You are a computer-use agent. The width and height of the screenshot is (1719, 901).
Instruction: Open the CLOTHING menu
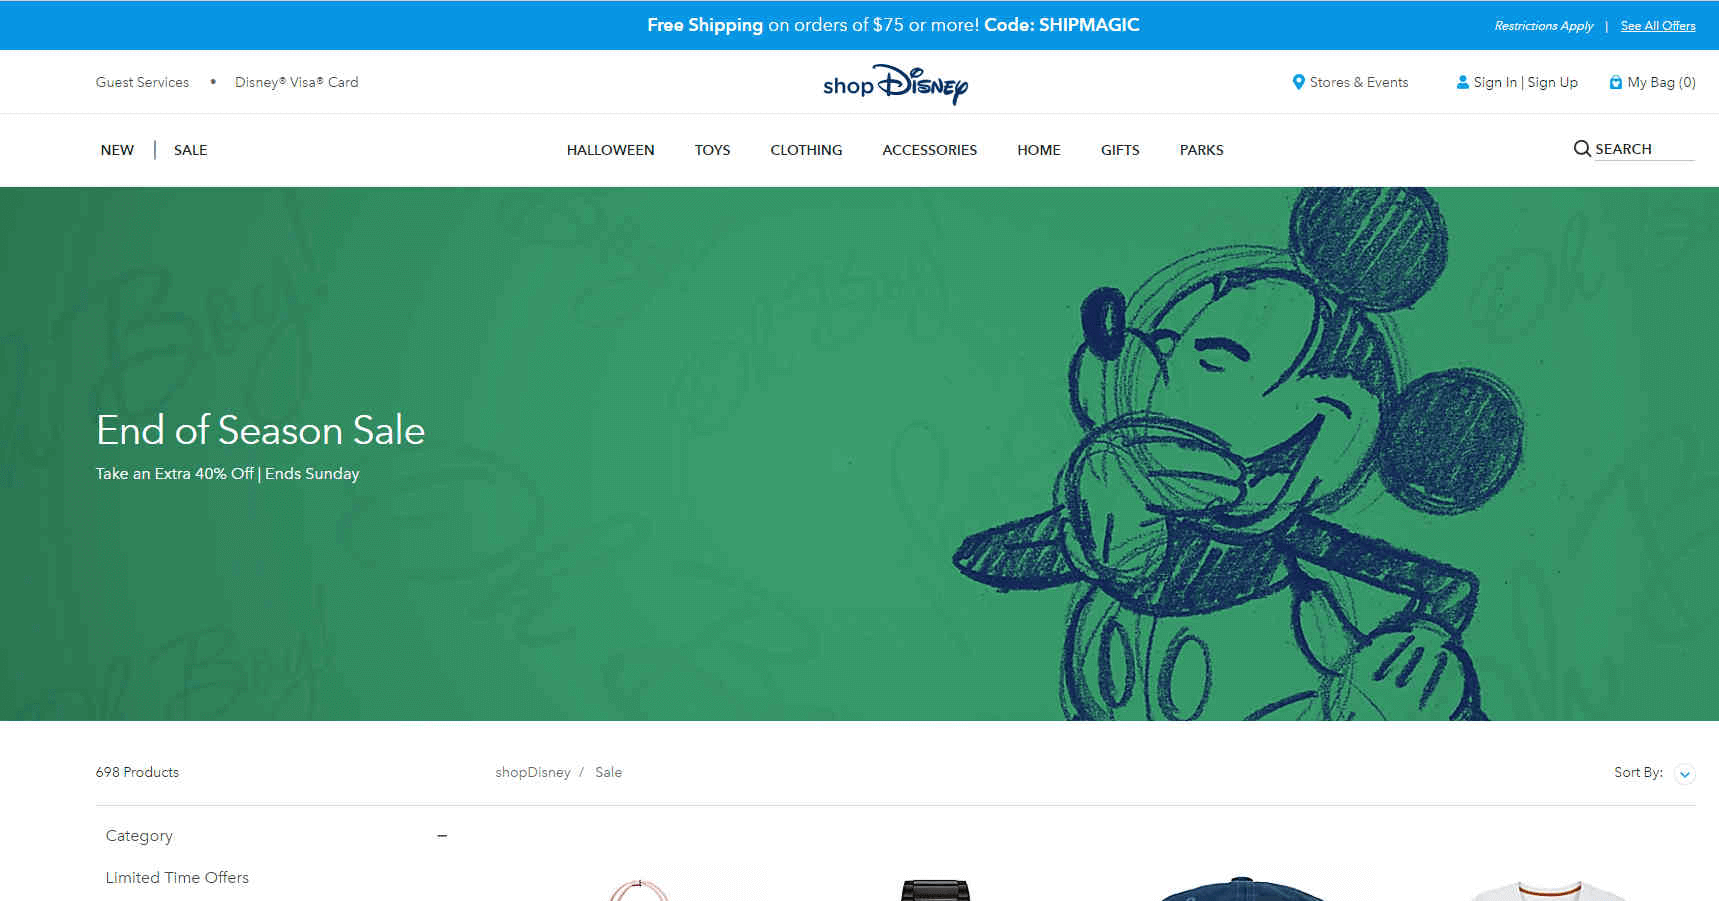point(806,150)
